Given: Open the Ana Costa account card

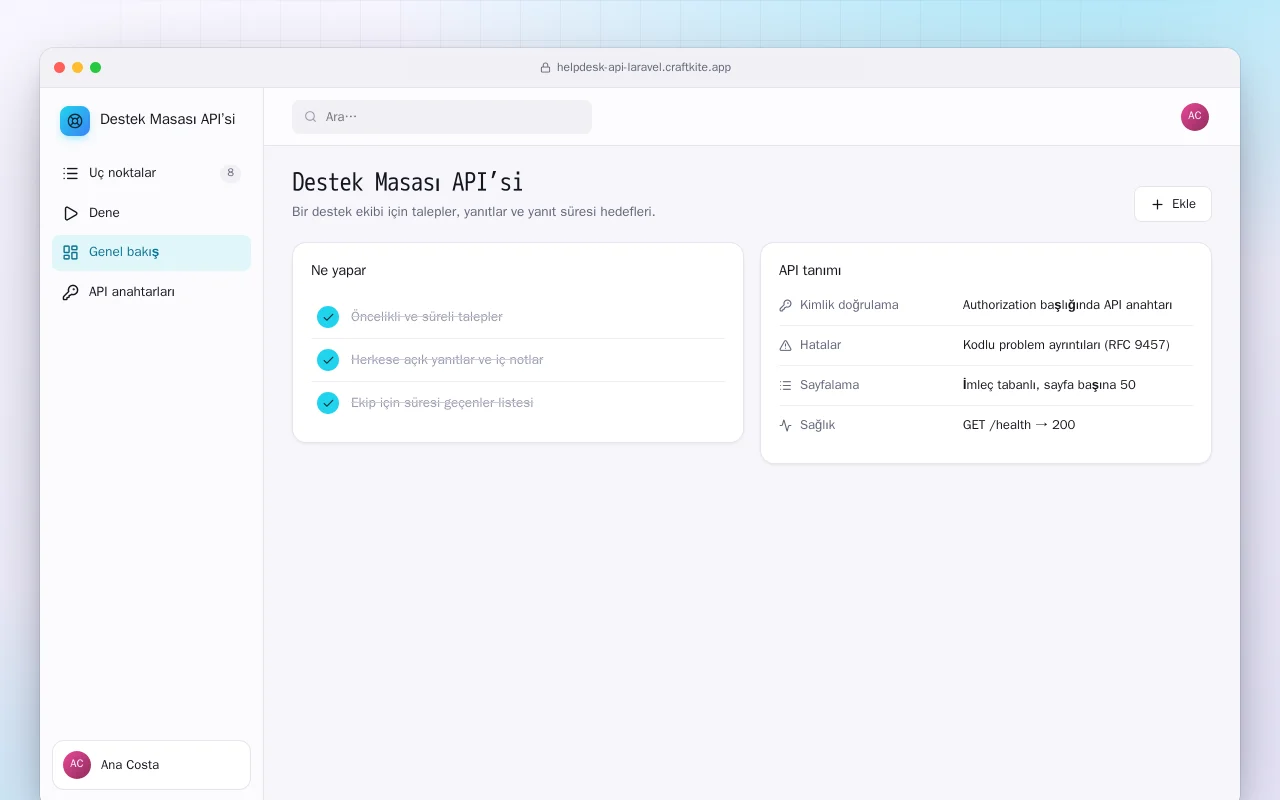Looking at the screenshot, I should [151, 765].
